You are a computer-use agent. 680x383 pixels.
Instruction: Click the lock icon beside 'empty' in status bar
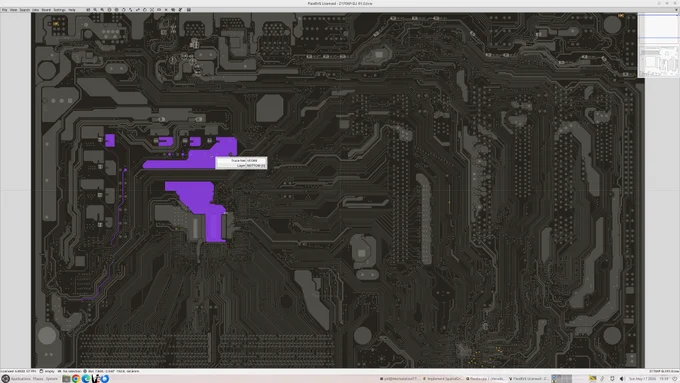click(x=41, y=371)
